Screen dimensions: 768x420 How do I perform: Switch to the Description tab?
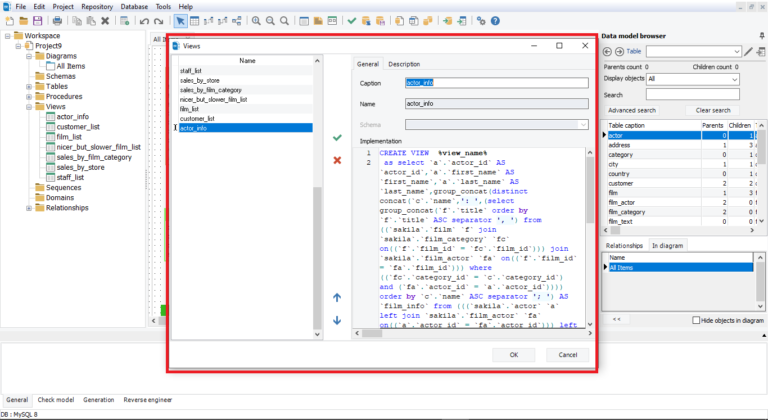pos(404,64)
